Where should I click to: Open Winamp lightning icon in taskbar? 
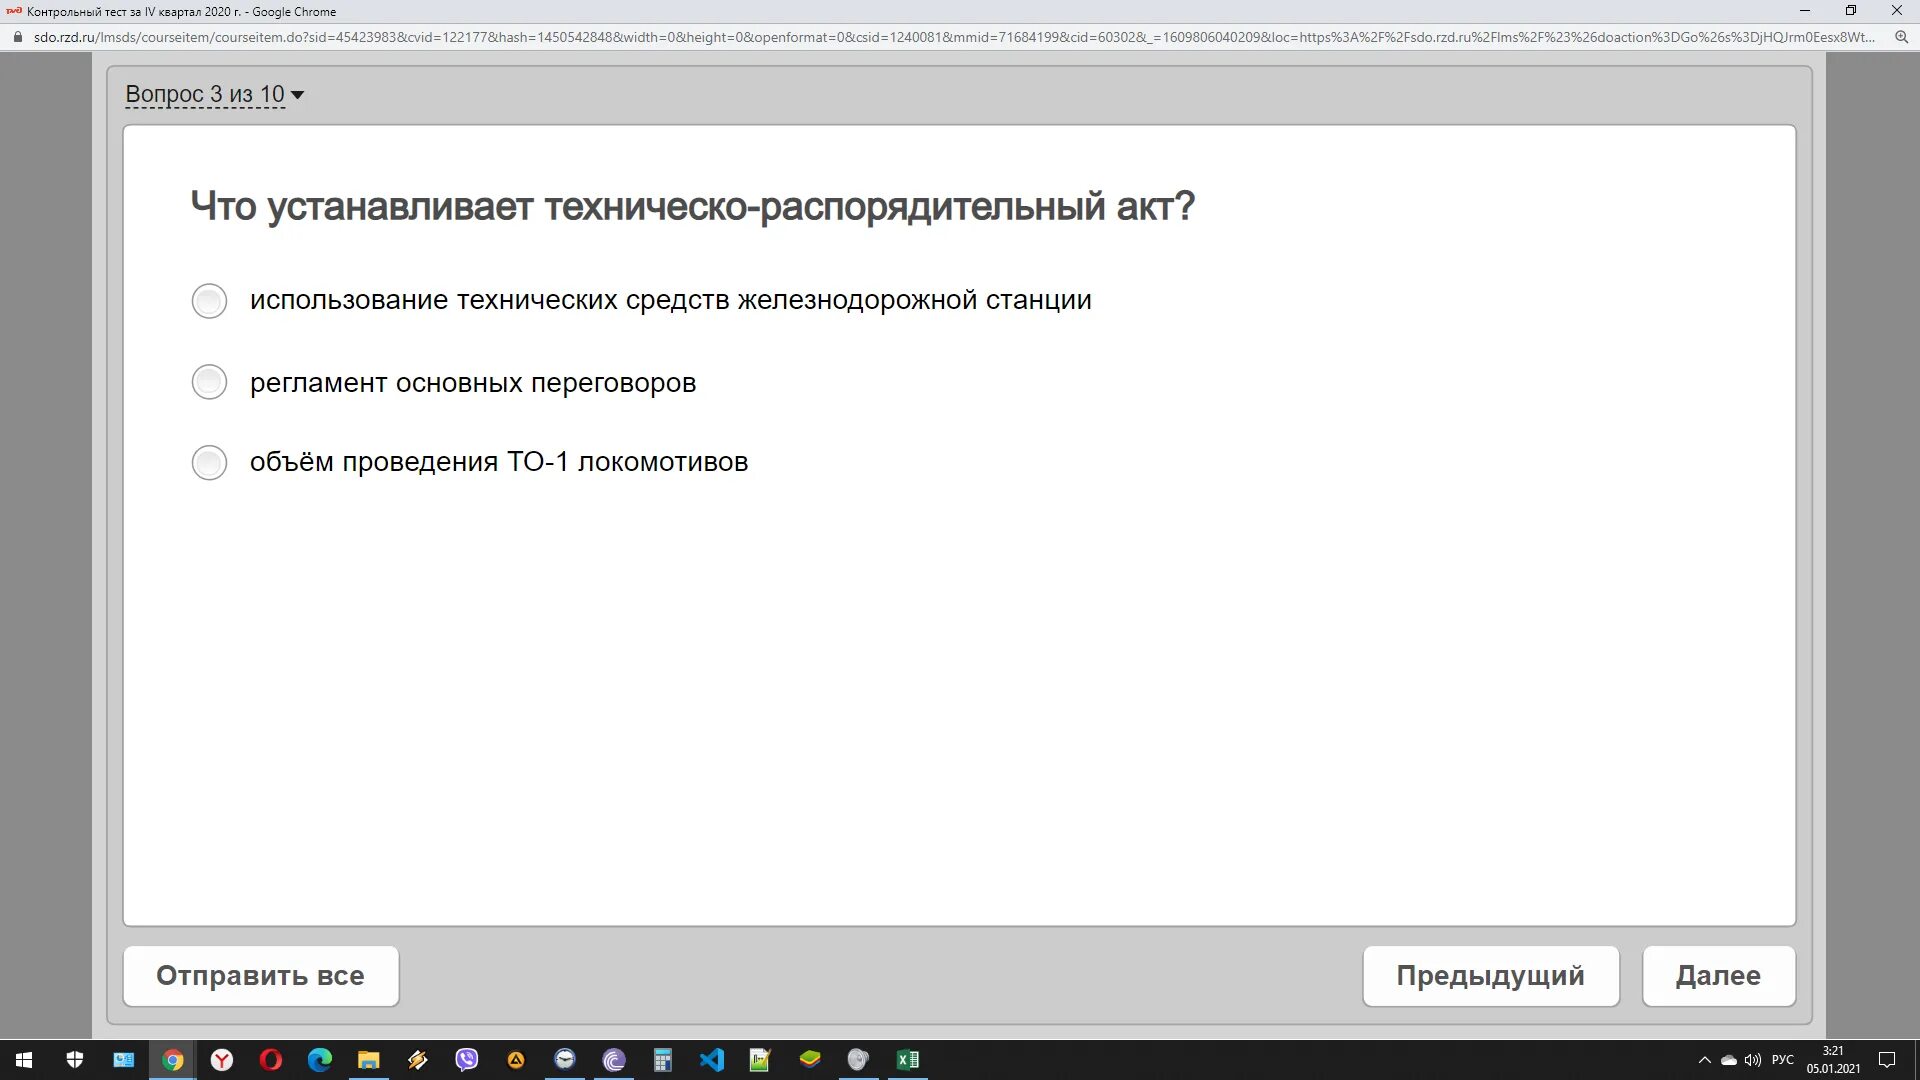coord(418,1060)
